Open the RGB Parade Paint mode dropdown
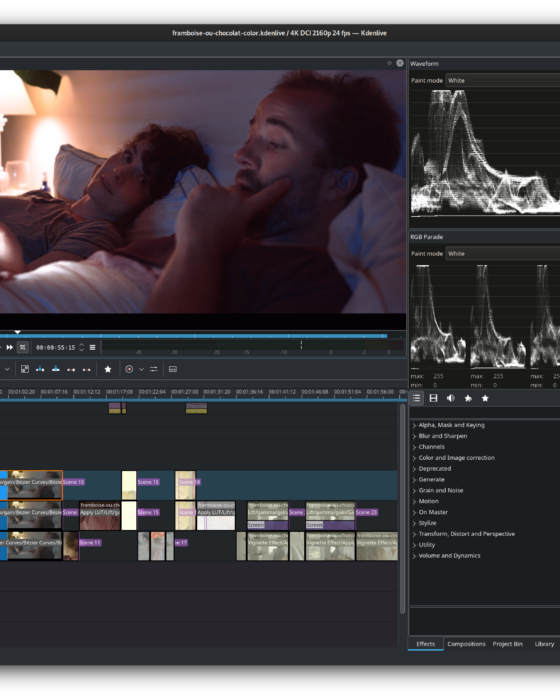 pyautogui.click(x=503, y=254)
